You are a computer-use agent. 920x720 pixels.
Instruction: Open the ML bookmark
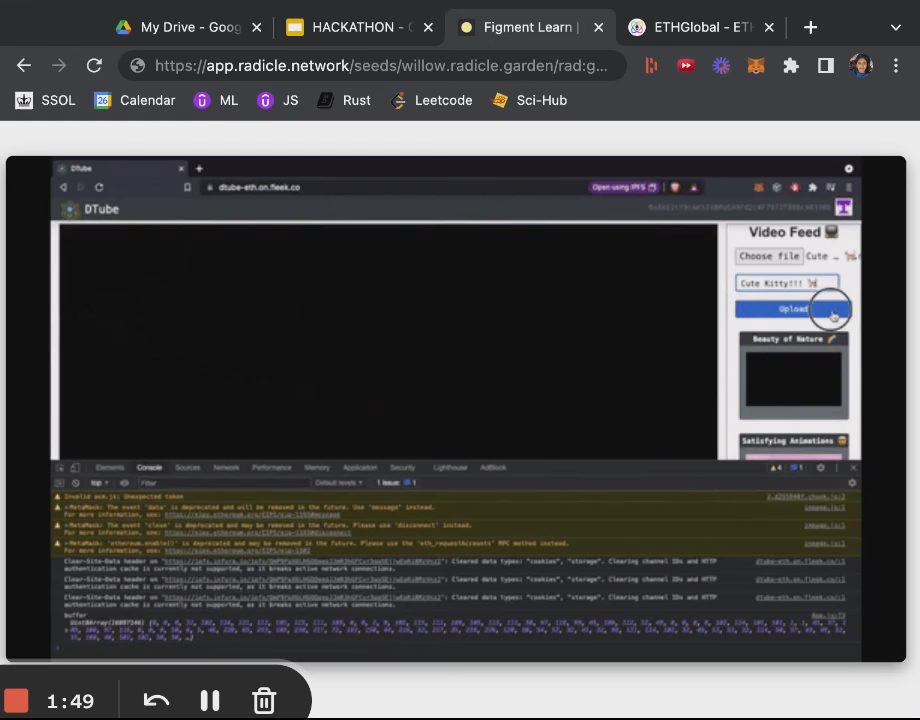215,100
